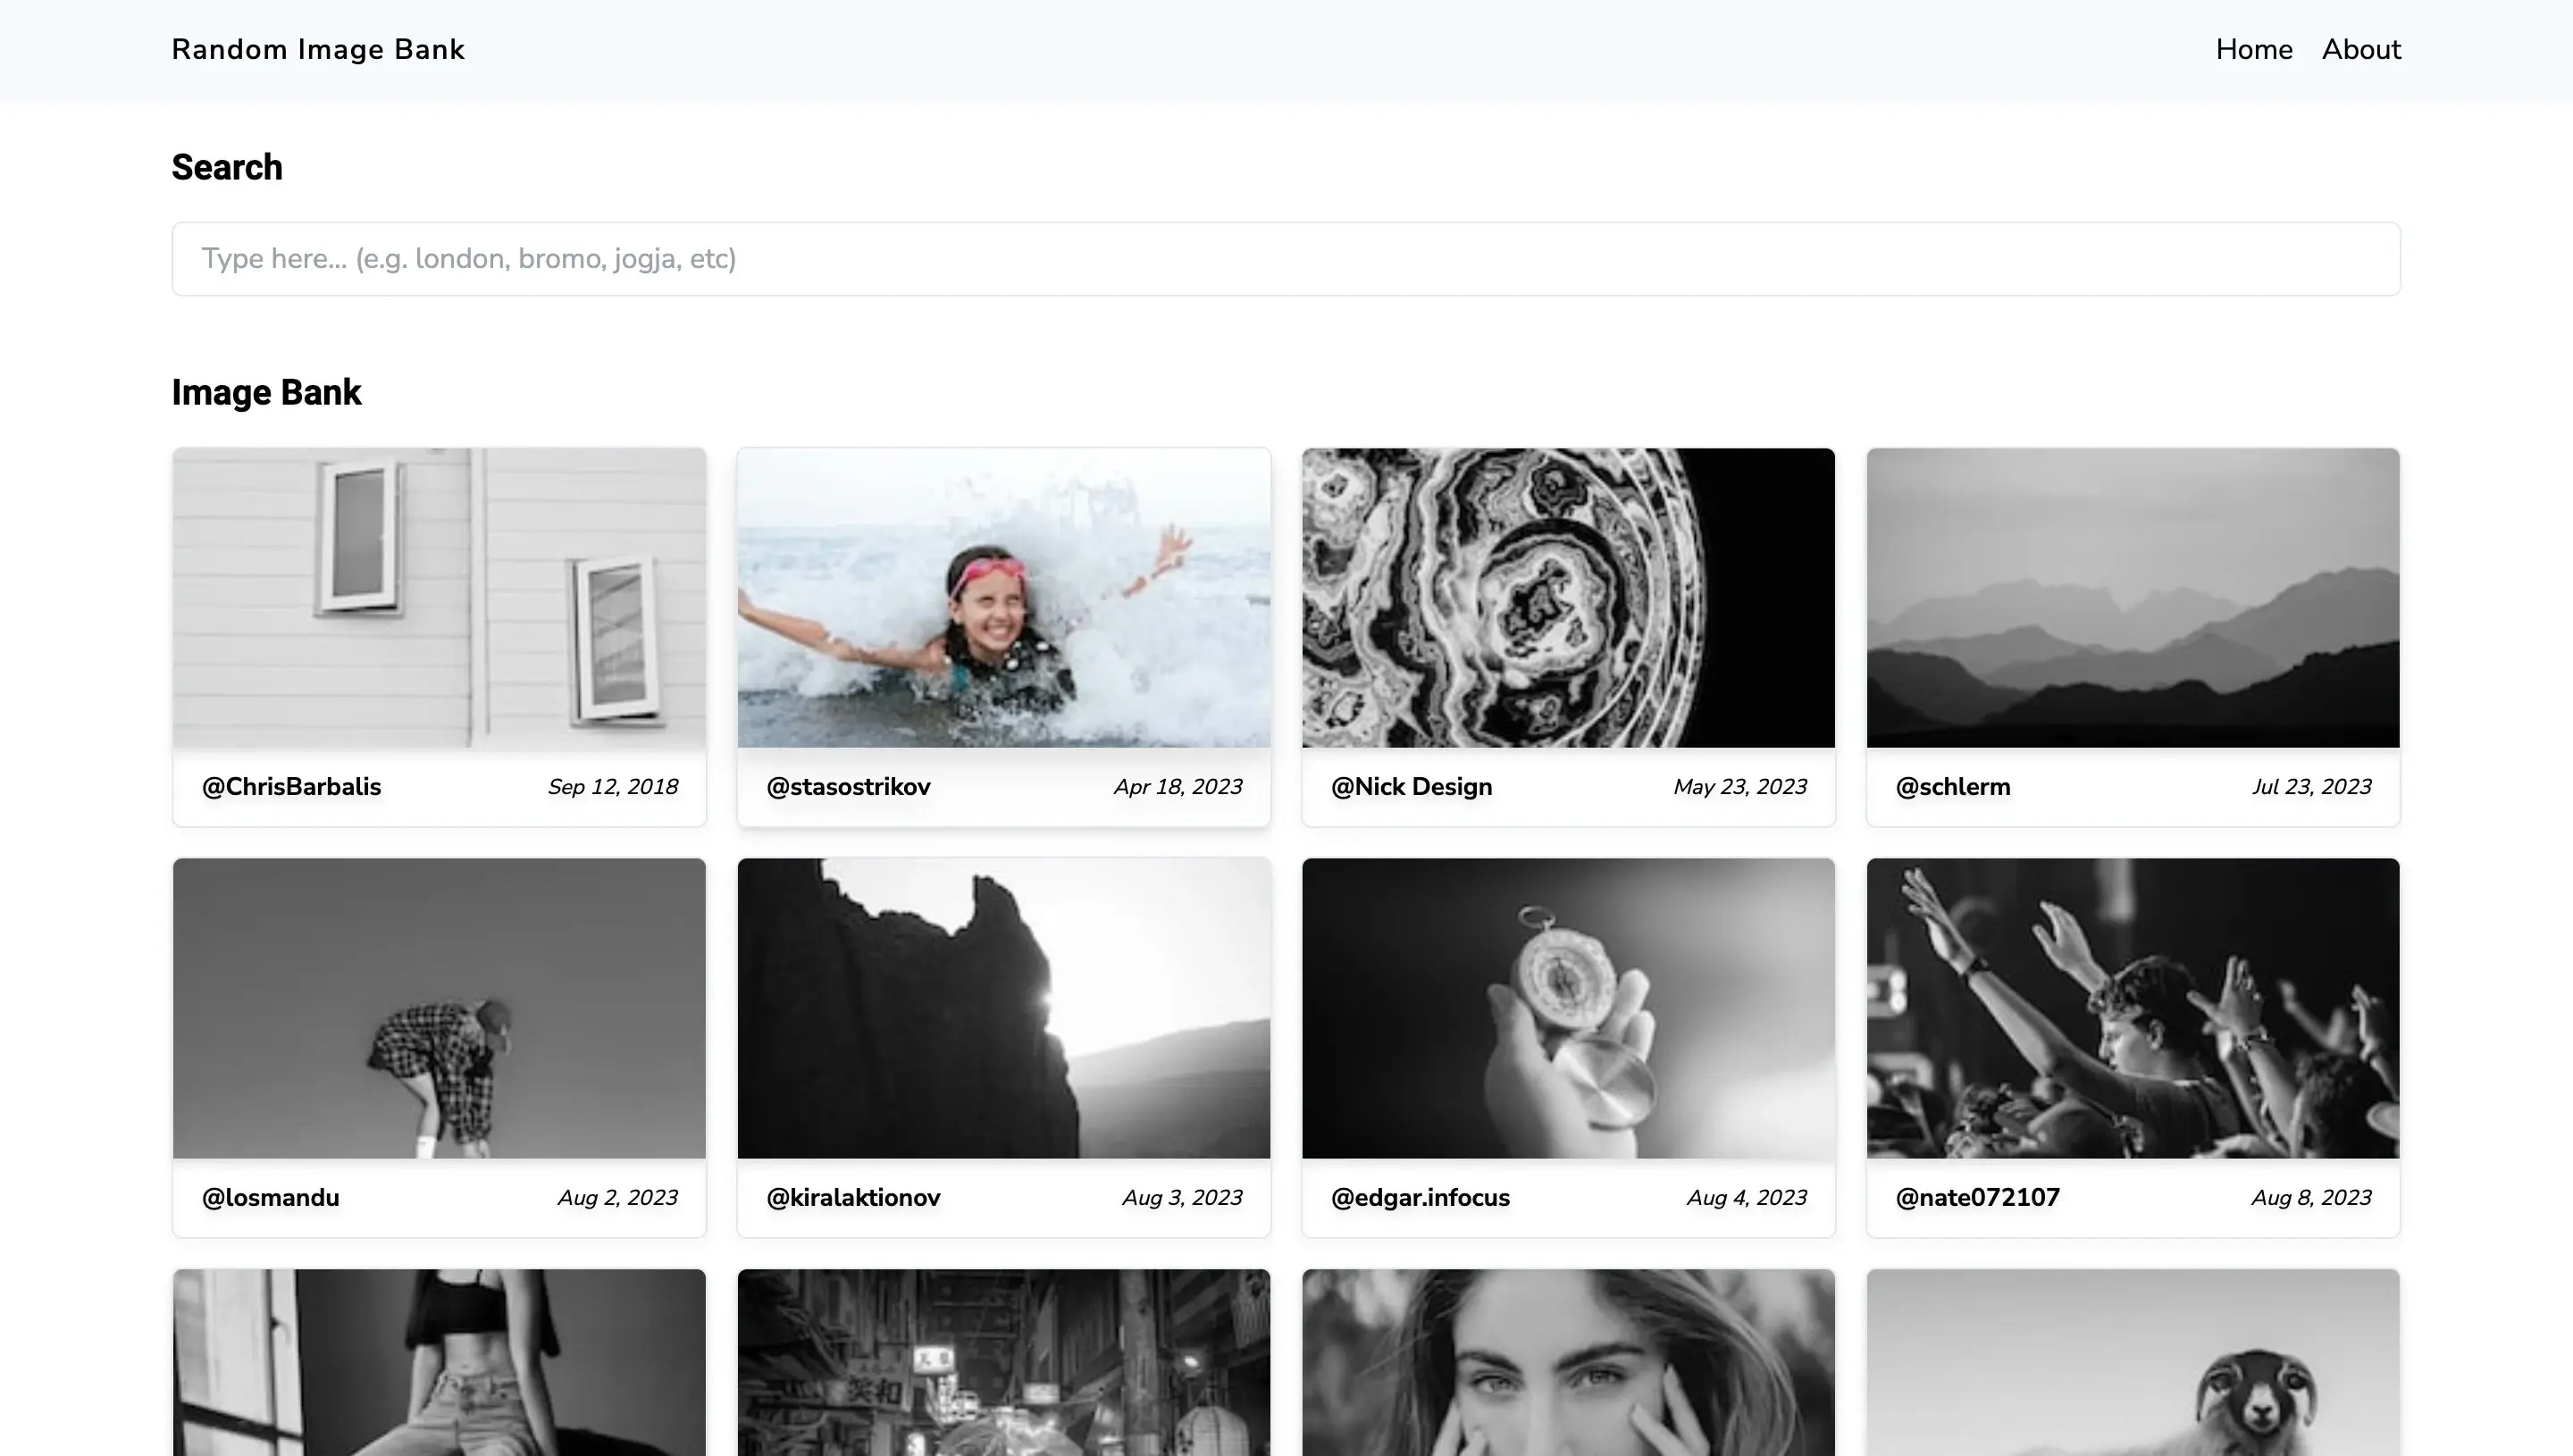Viewport: 2573px width, 1456px height.
Task: Click author name @ChrisBarbalis
Action: [291, 787]
